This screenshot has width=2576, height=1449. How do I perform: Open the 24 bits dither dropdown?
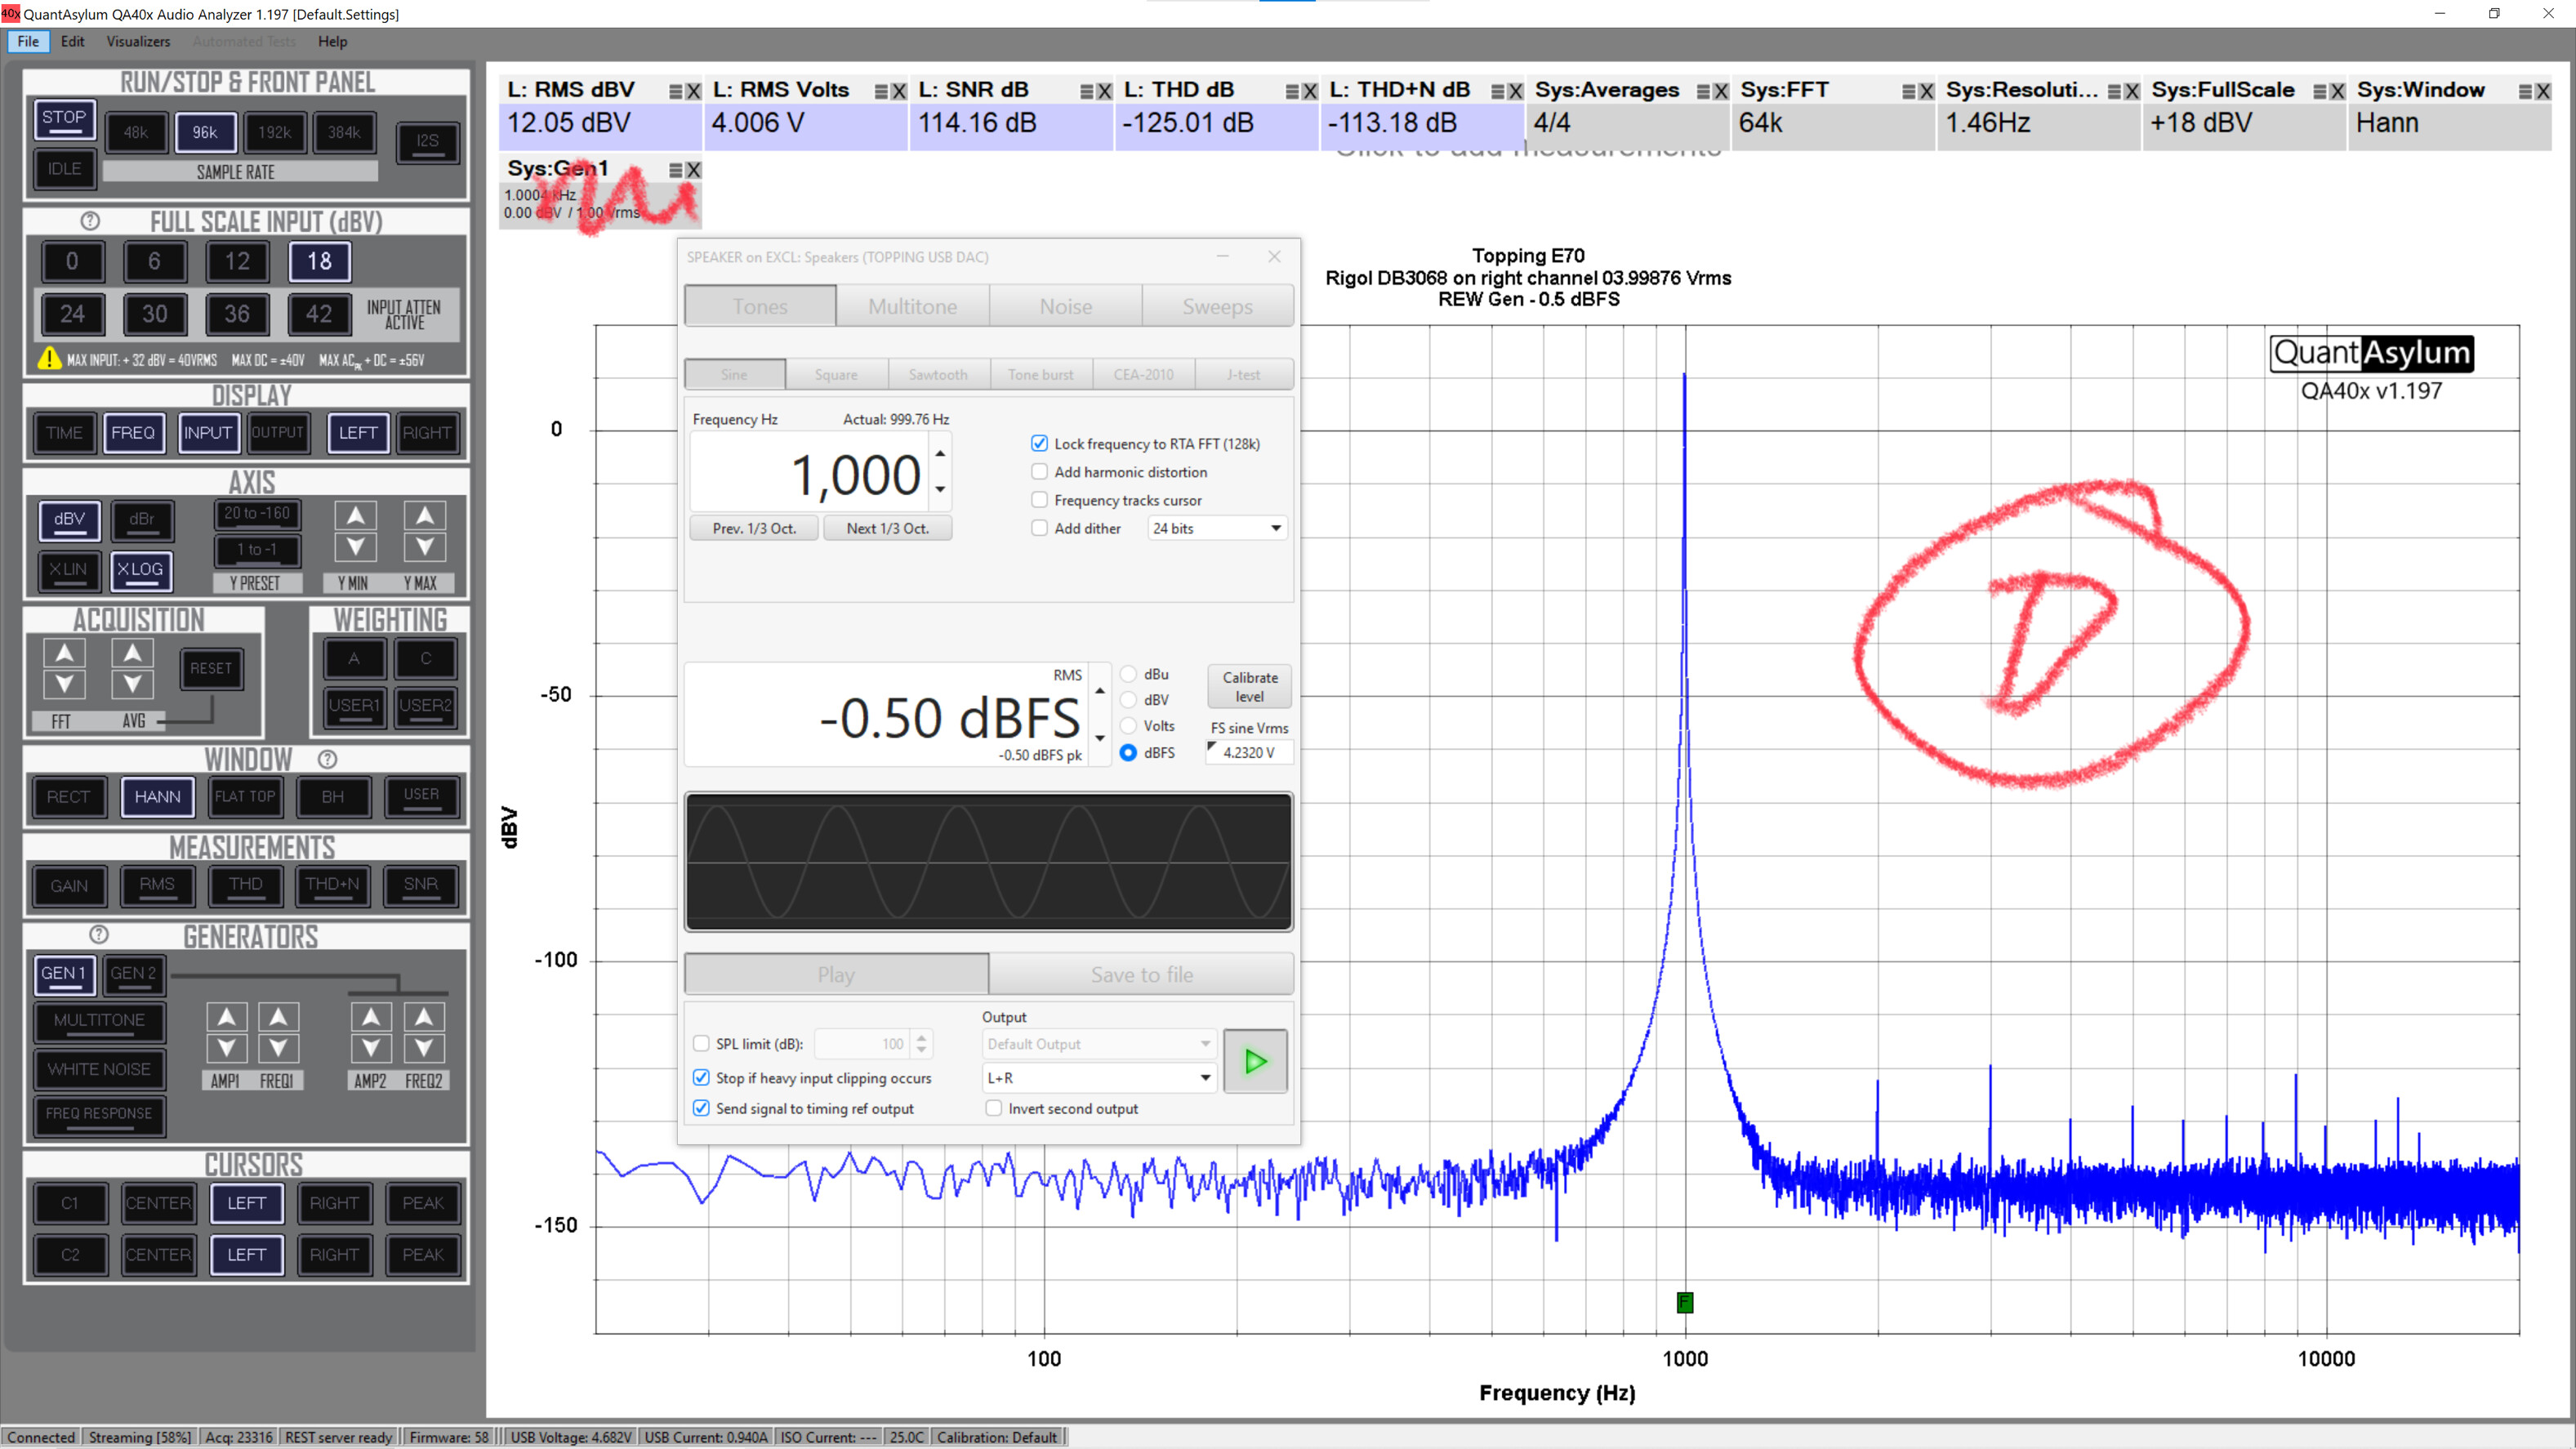click(x=1216, y=528)
